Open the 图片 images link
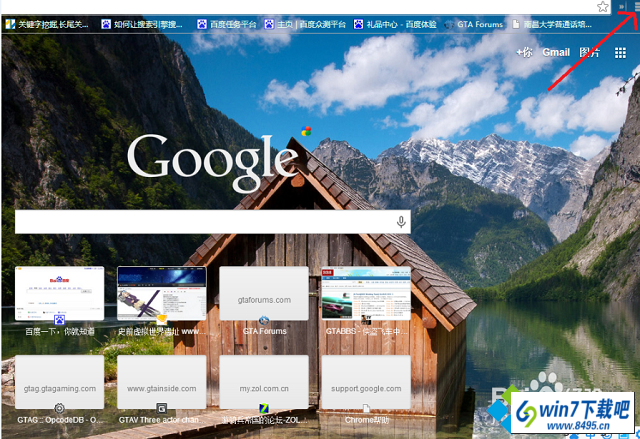 [590, 52]
